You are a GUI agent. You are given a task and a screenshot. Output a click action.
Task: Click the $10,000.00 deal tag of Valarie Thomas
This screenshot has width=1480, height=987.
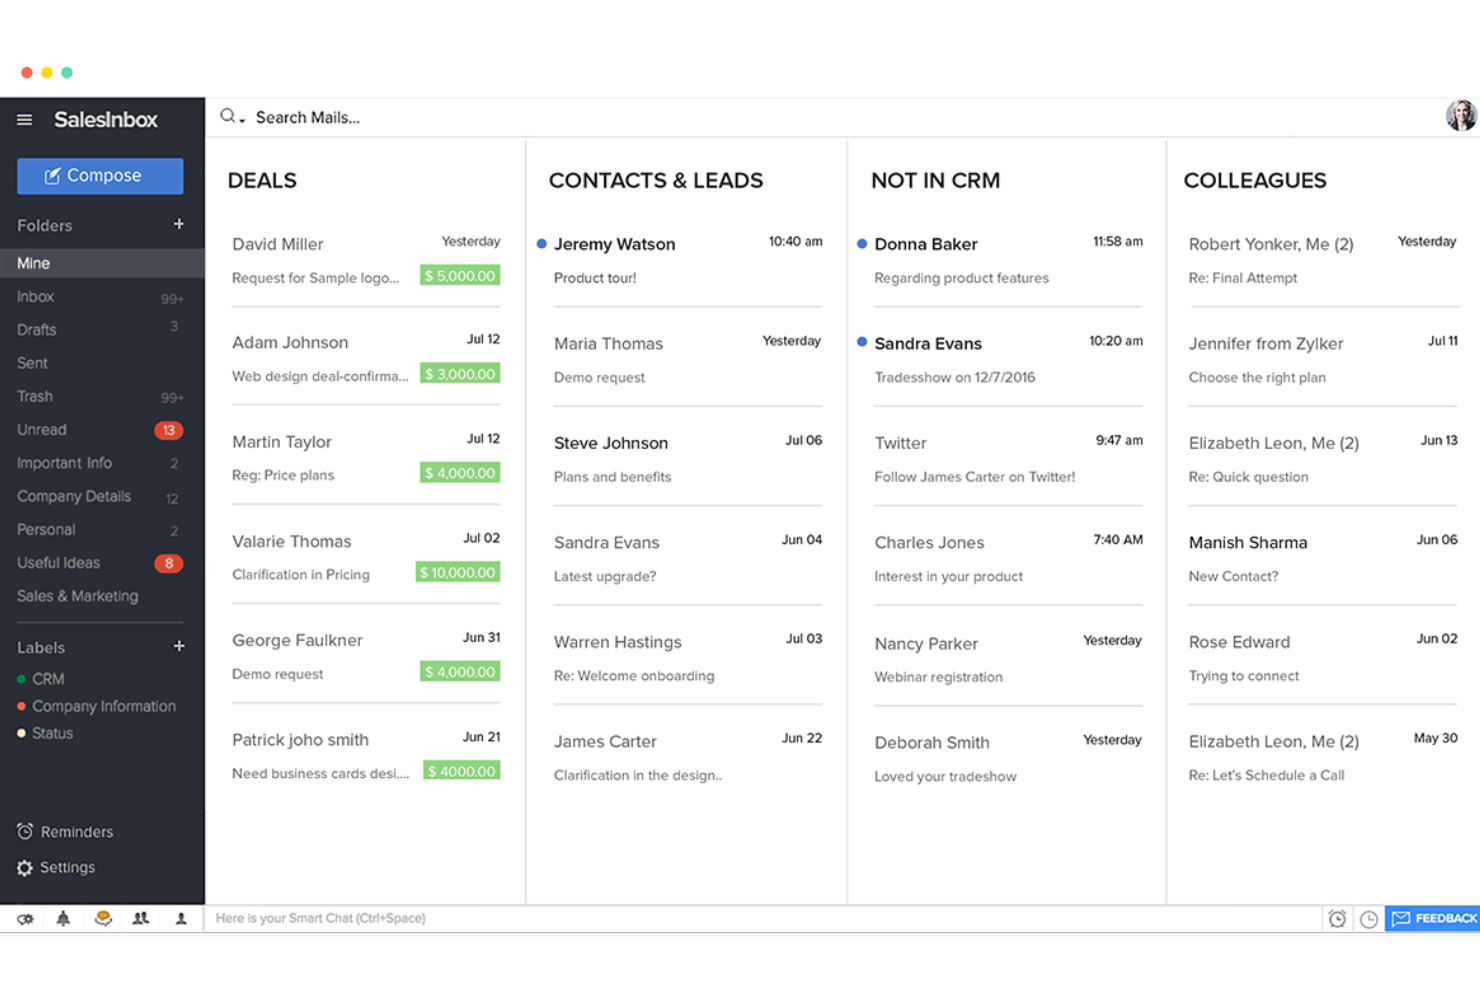458,572
